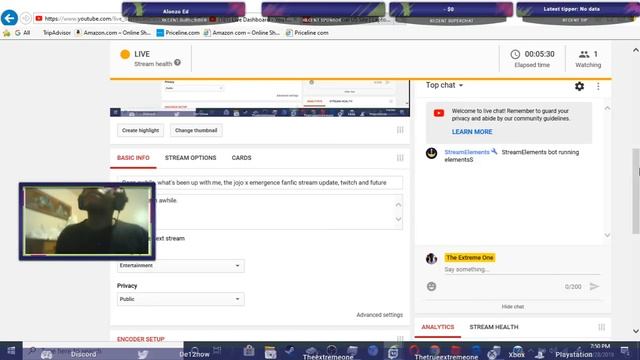Click description box scroll-up arrow
This screenshot has height=360, width=640.
pos(398,204)
